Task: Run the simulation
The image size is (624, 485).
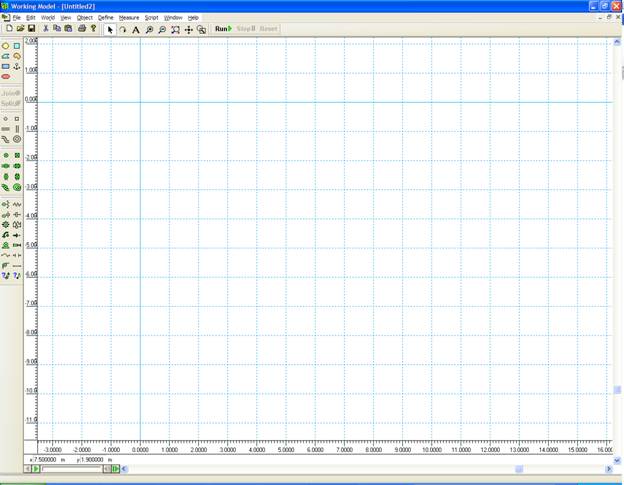Action: click(223, 29)
